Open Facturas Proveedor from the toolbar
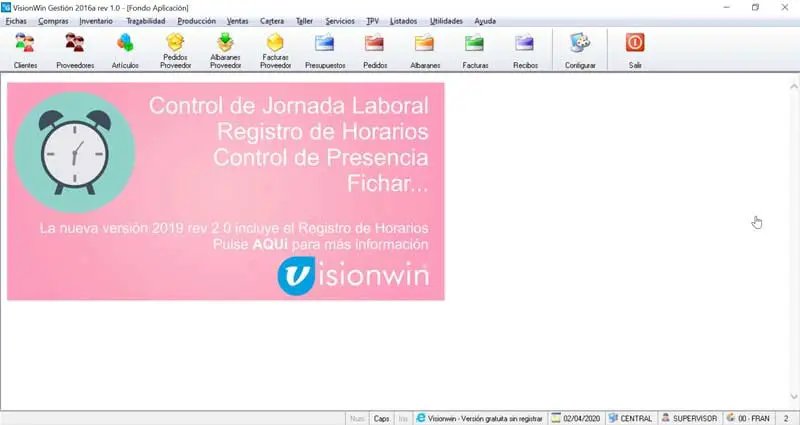800x425 pixels. click(x=276, y=51)
